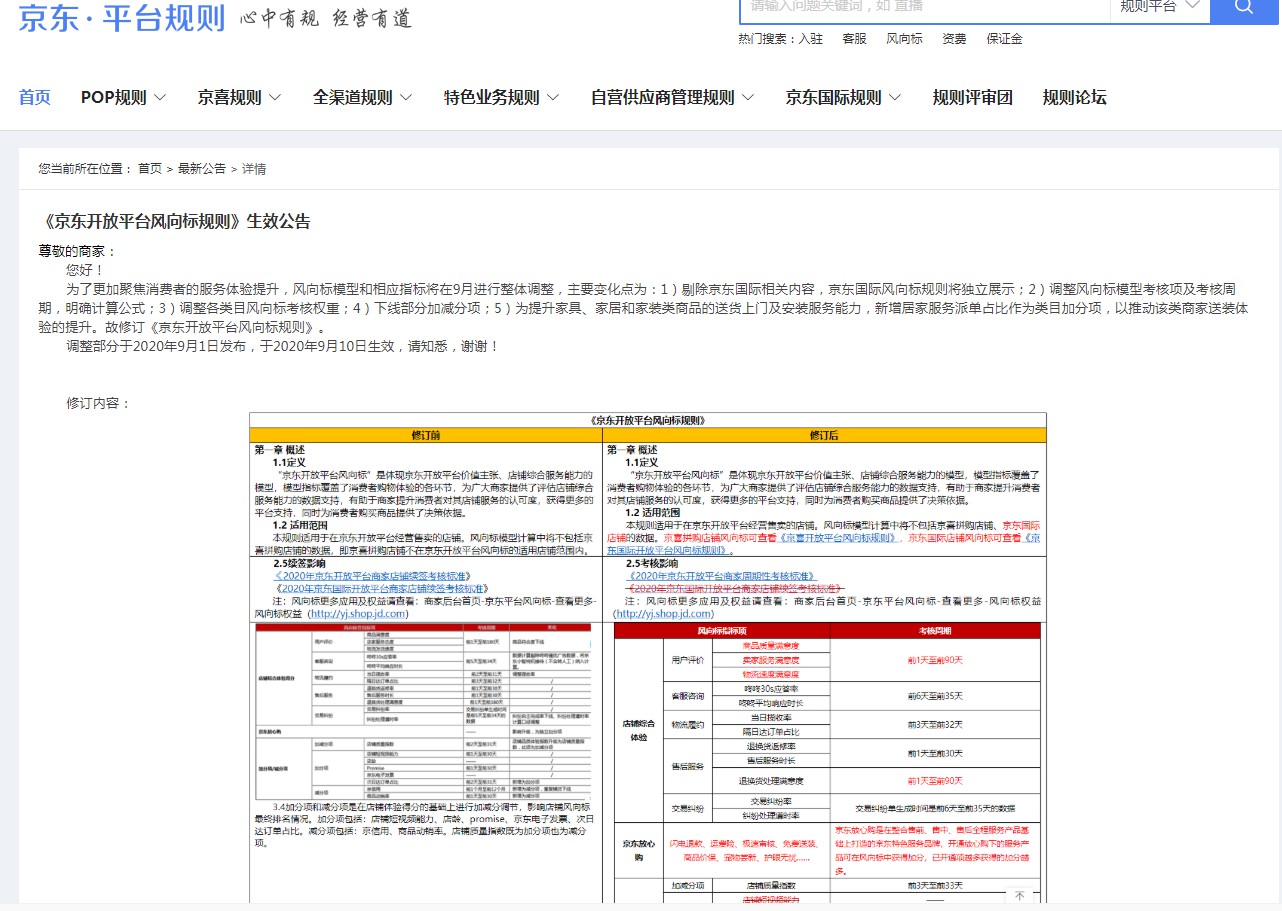Open the 规则评审团 nav item
This screenshot has width=1282, height=911.
coord(973,97)
